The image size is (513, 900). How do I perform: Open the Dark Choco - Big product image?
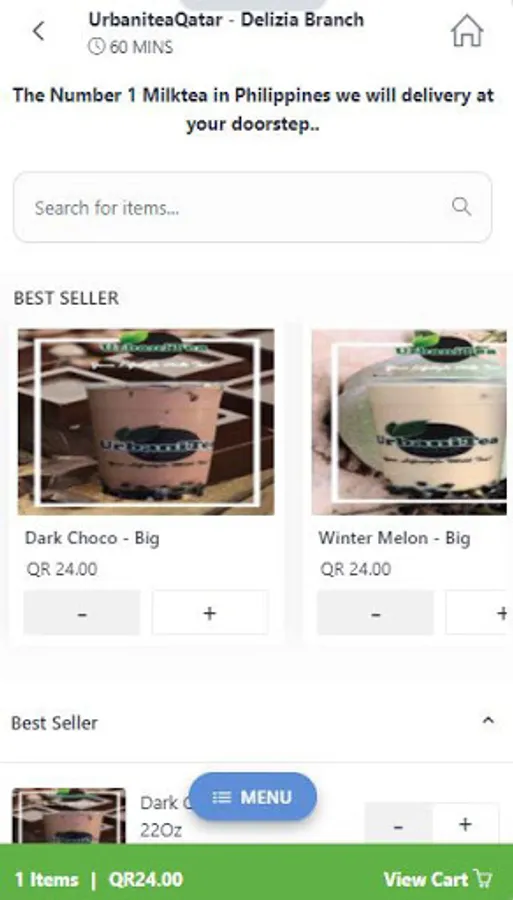pos(146,422)
